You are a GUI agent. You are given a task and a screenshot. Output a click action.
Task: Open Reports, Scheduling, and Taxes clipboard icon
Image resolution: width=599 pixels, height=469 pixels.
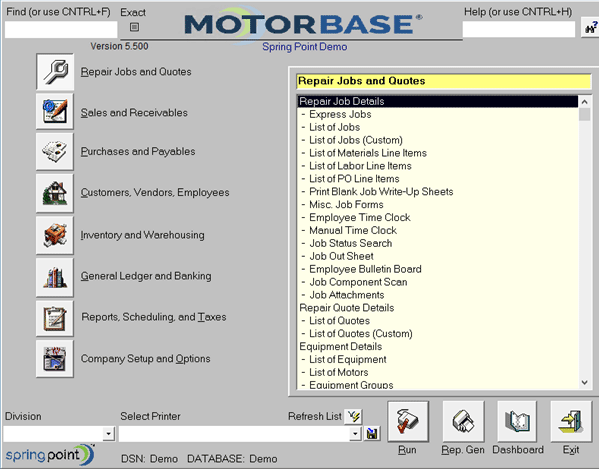55,319
